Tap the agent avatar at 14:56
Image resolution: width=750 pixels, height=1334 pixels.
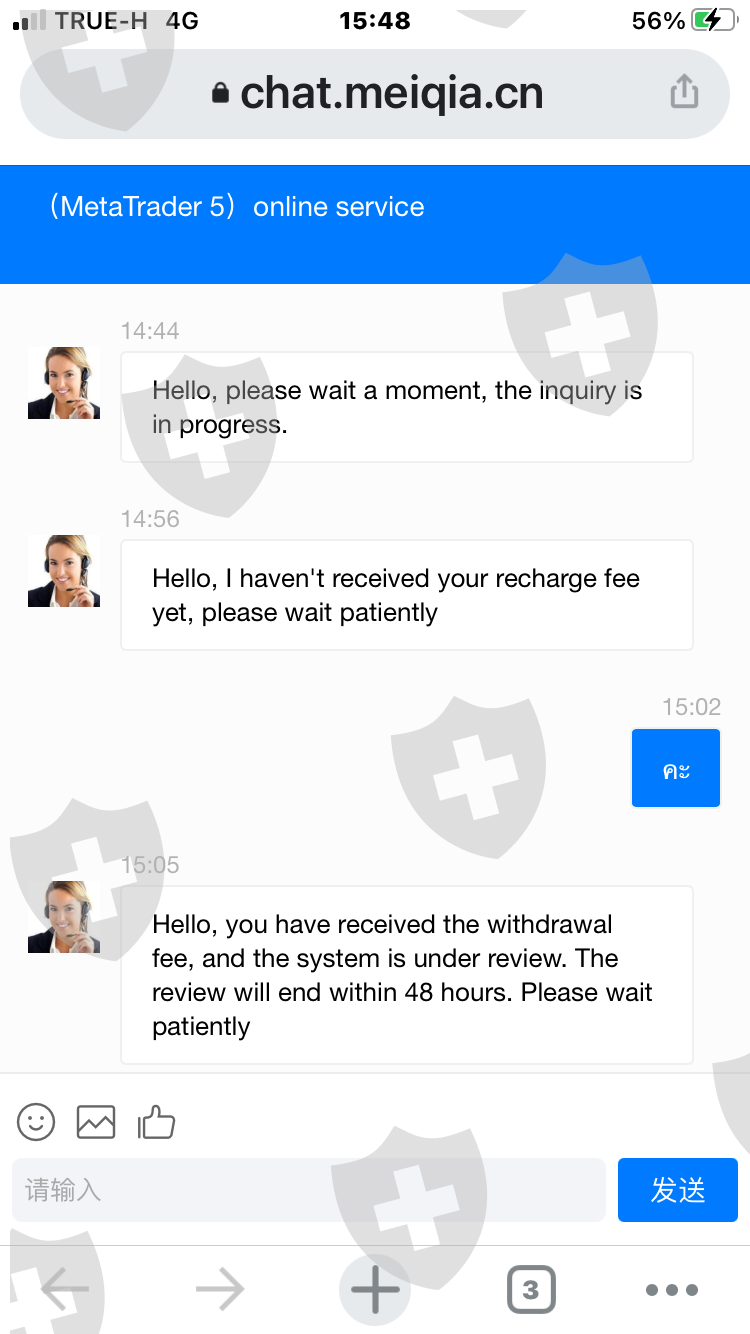[64, 571]
